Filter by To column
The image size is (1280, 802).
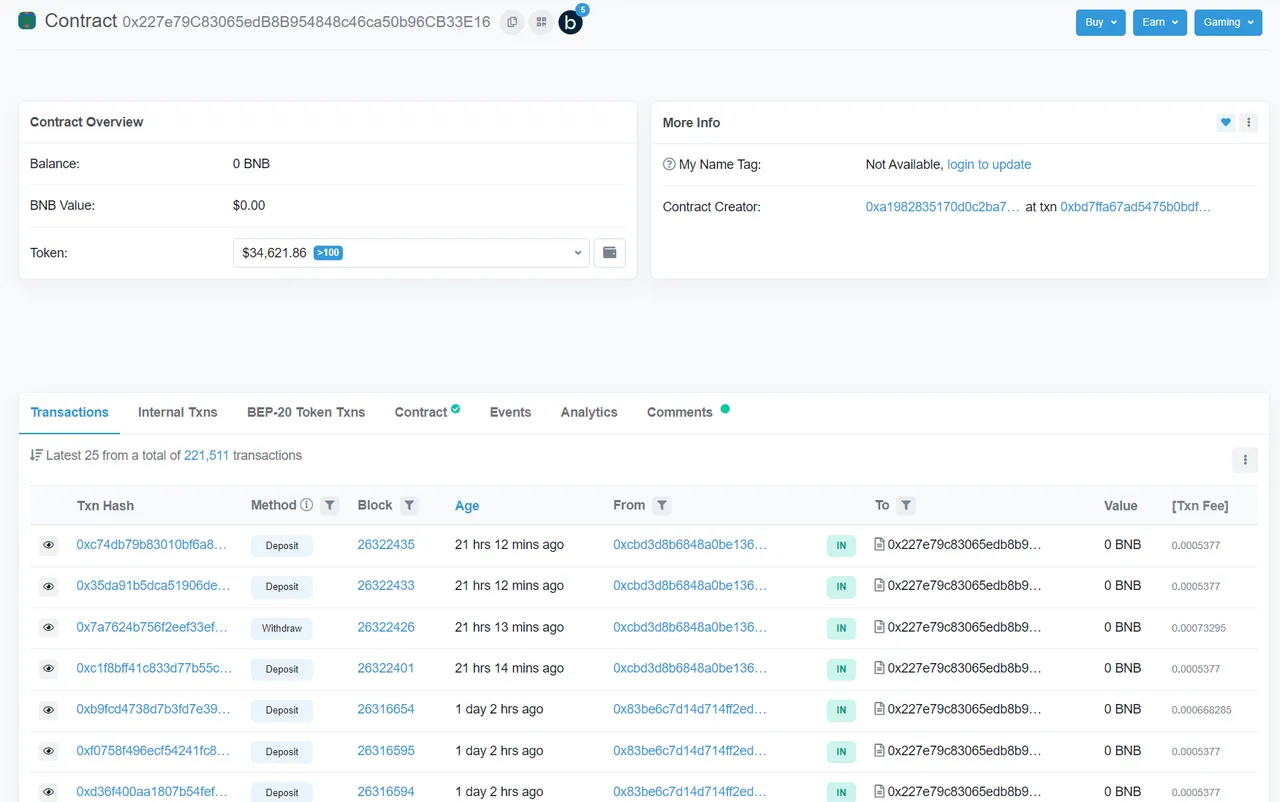905,506
